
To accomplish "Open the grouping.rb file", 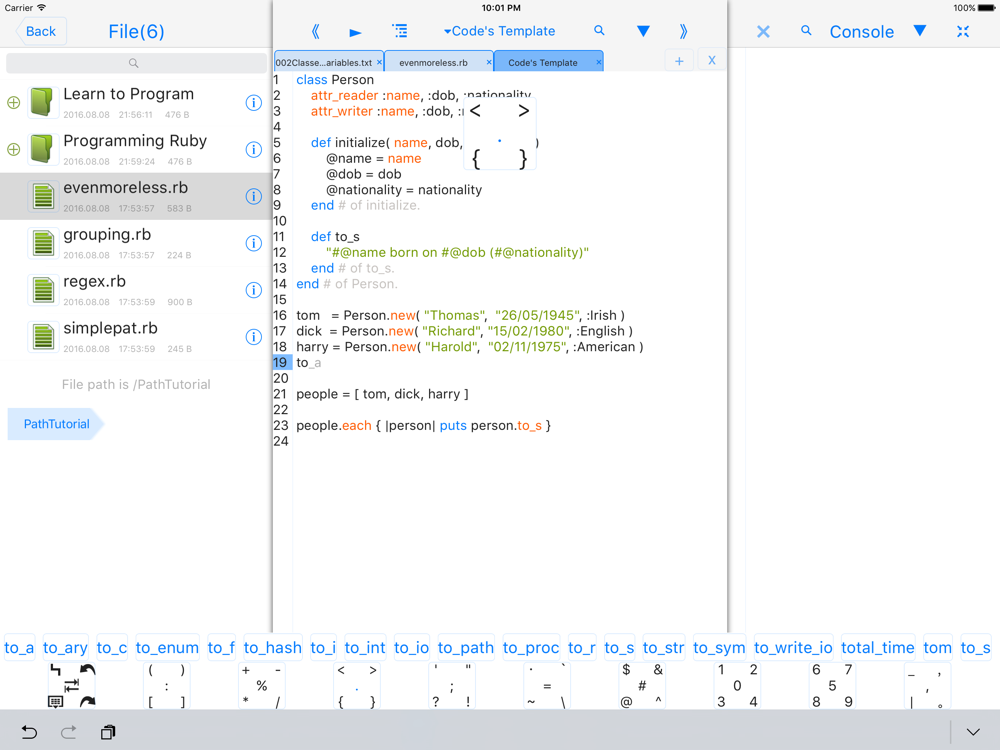I will click(x=136, y=243).
